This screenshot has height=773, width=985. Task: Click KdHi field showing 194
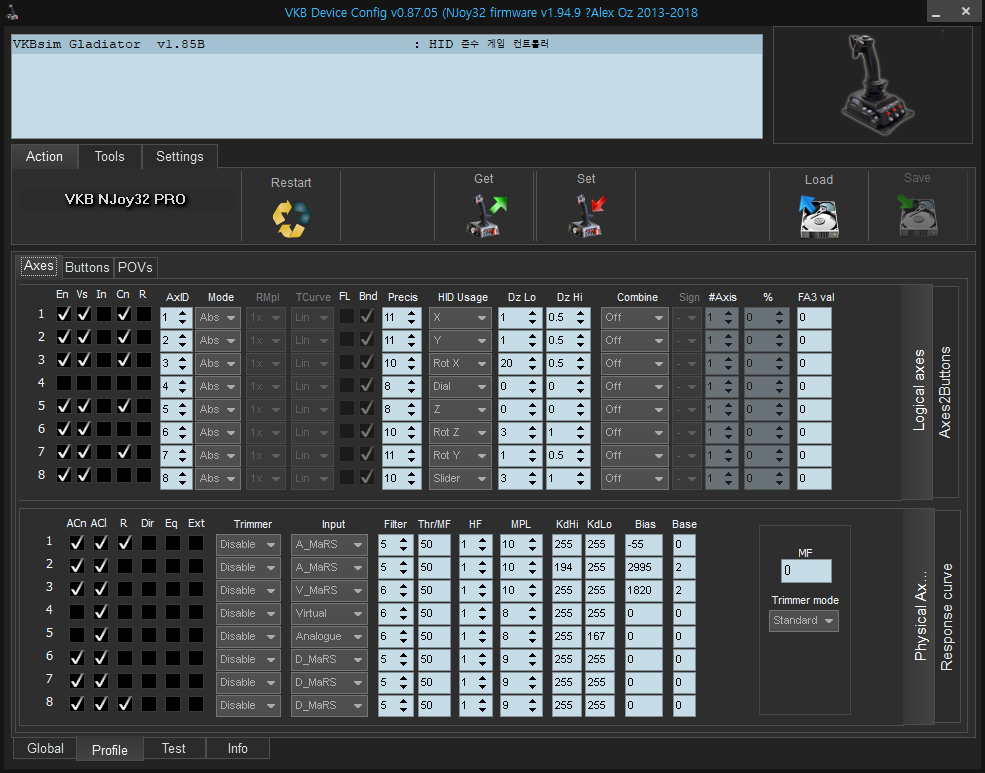[567, 568]
